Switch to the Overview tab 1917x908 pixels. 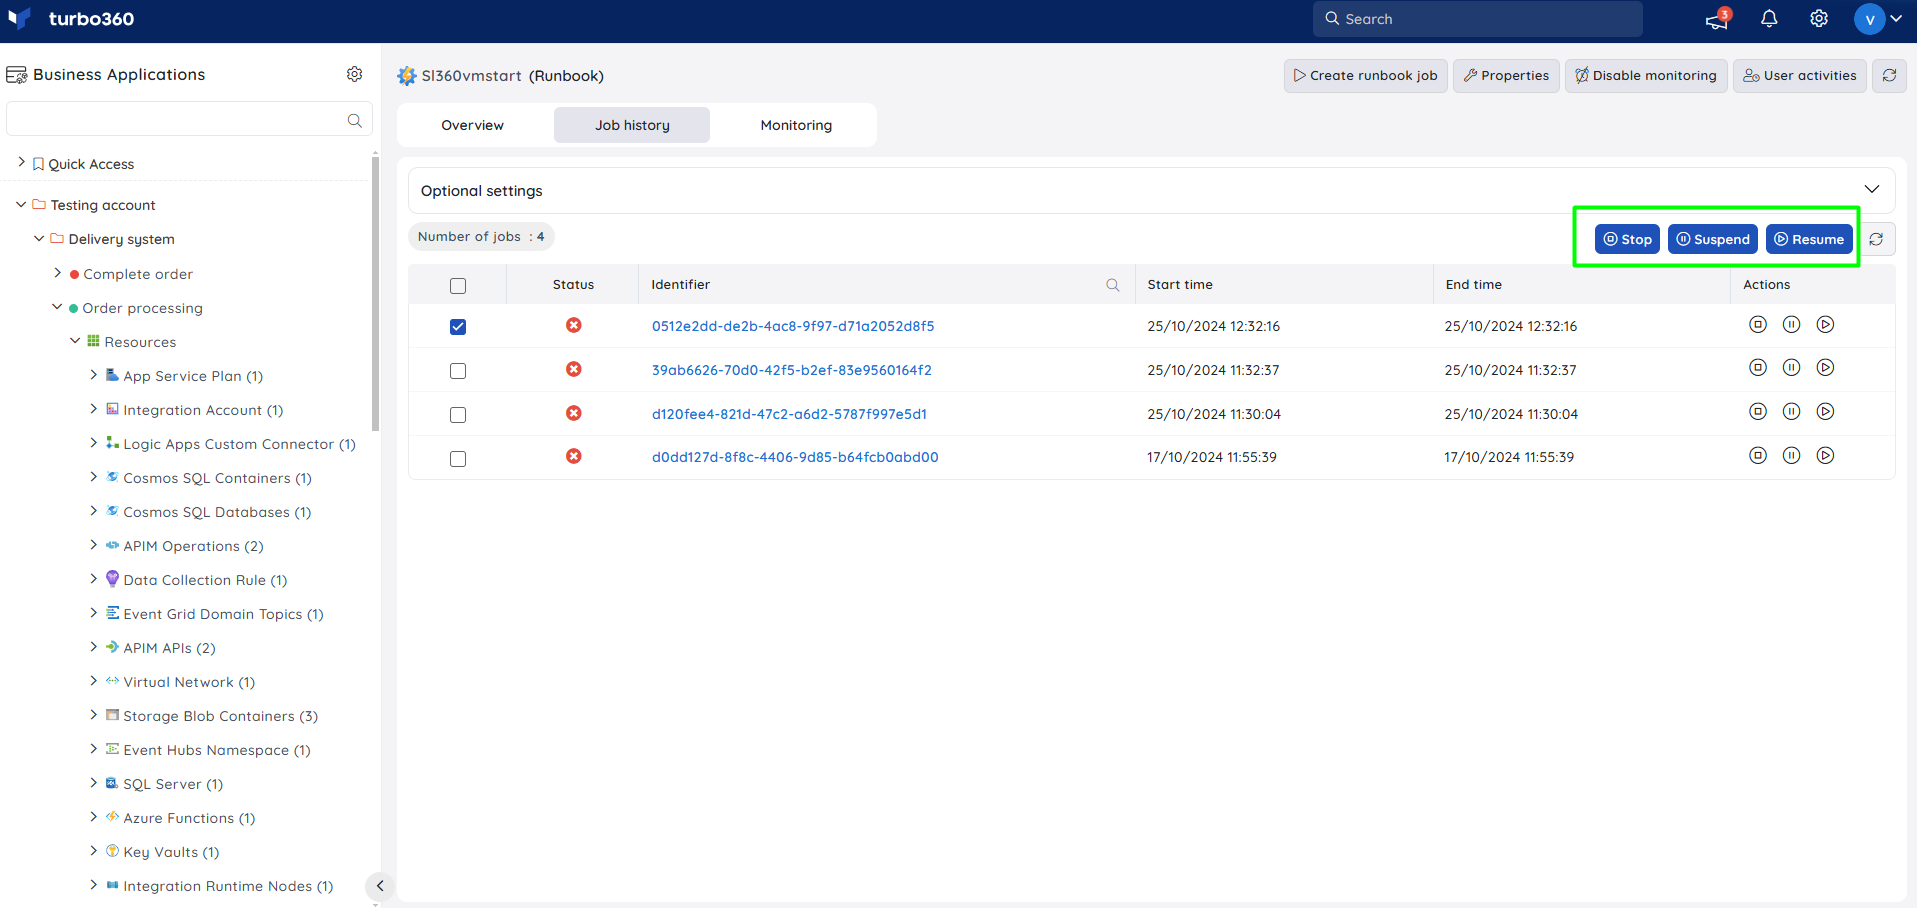click(x=473, y=125)
